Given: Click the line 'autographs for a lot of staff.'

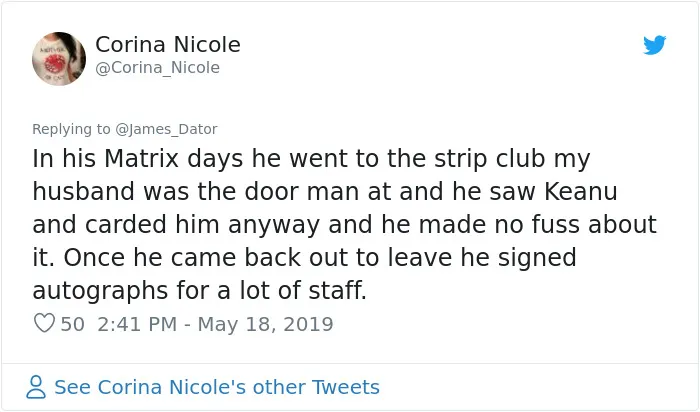Looking at the screenshot, I should click(200, 291).
